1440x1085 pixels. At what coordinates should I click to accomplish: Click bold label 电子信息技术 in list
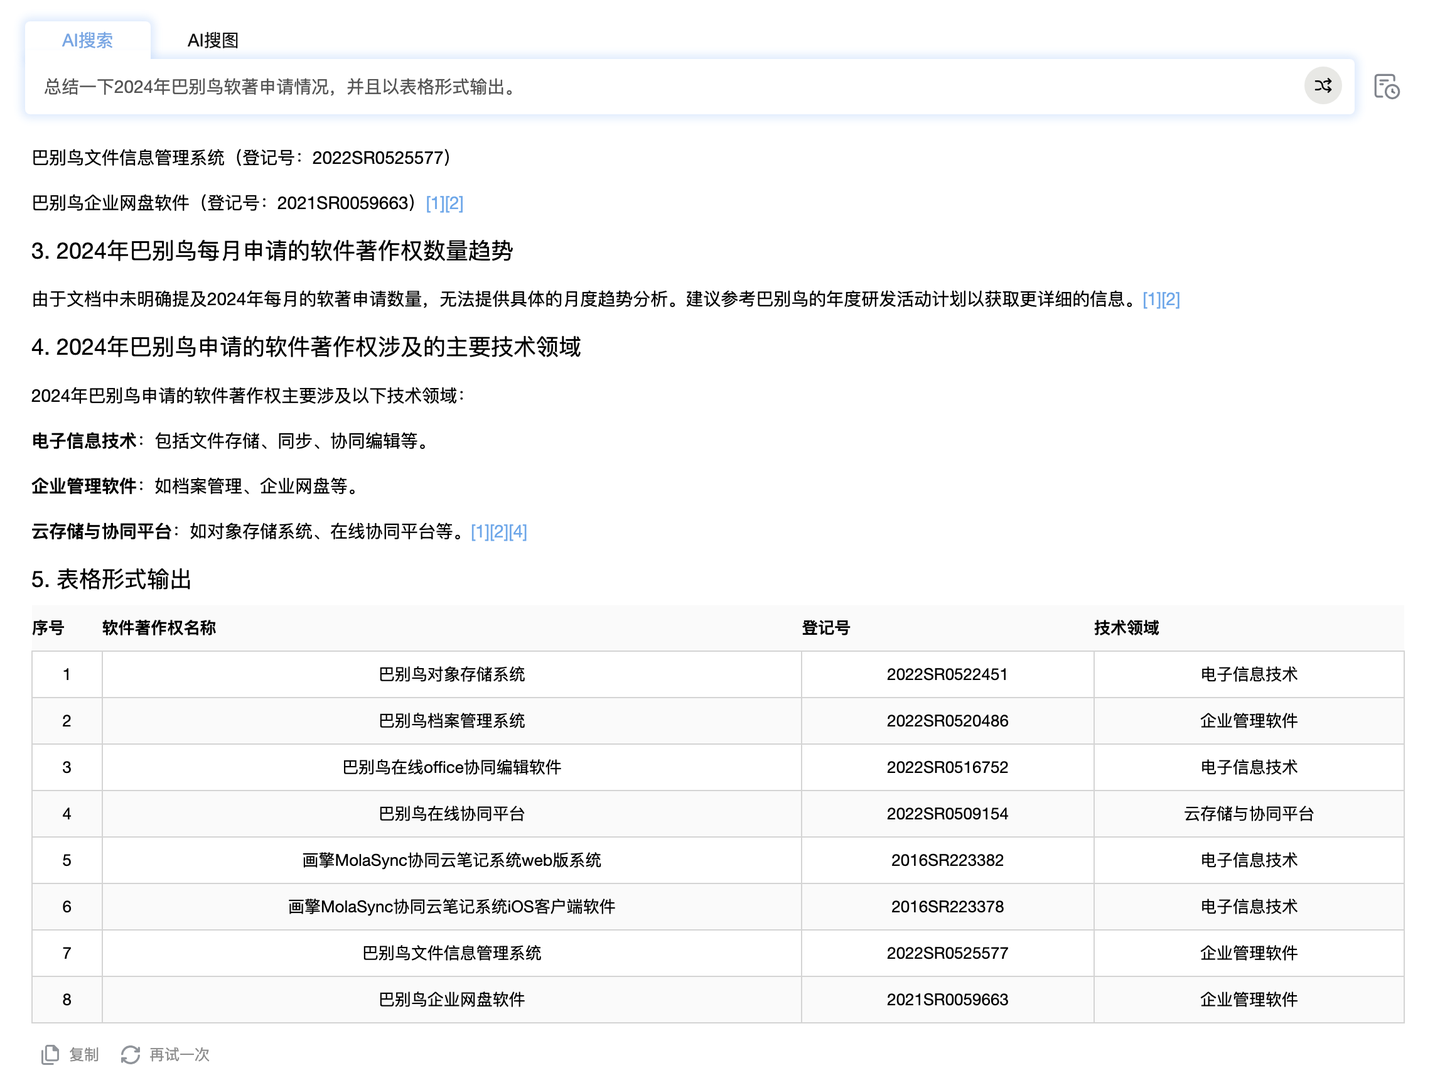tap(84, 441)
